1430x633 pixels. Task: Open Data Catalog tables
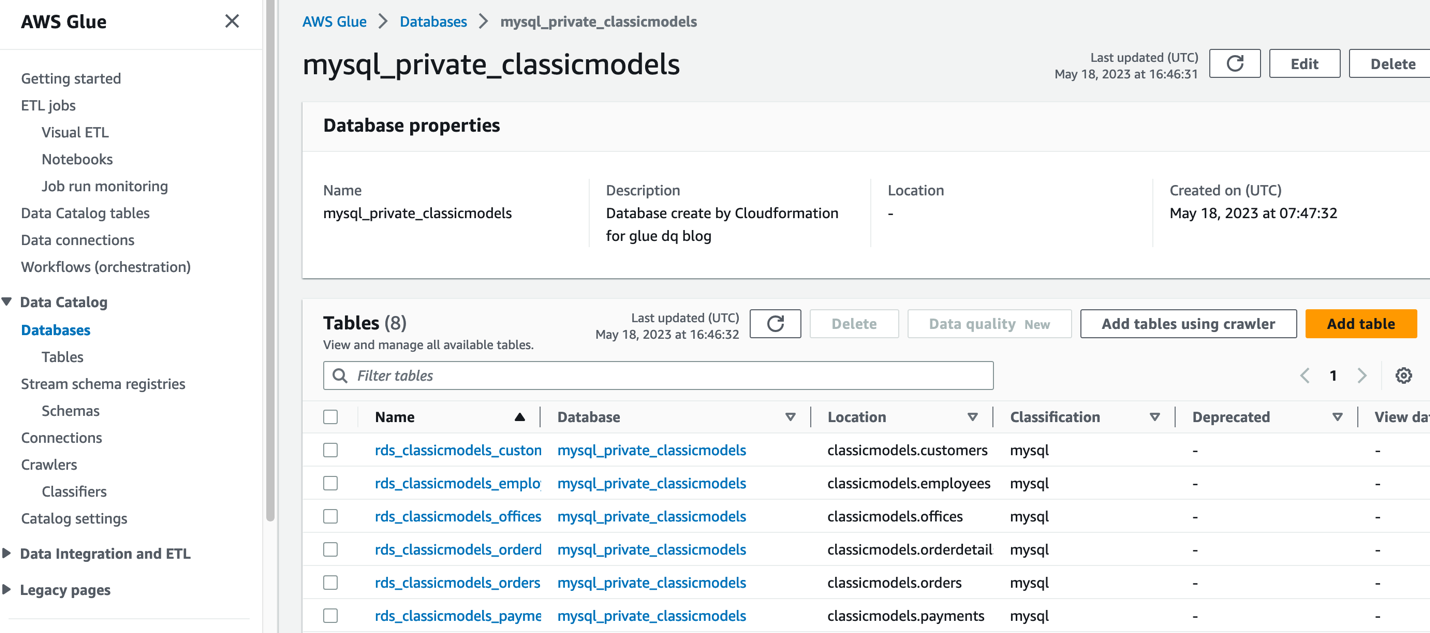tap(85, 213)
